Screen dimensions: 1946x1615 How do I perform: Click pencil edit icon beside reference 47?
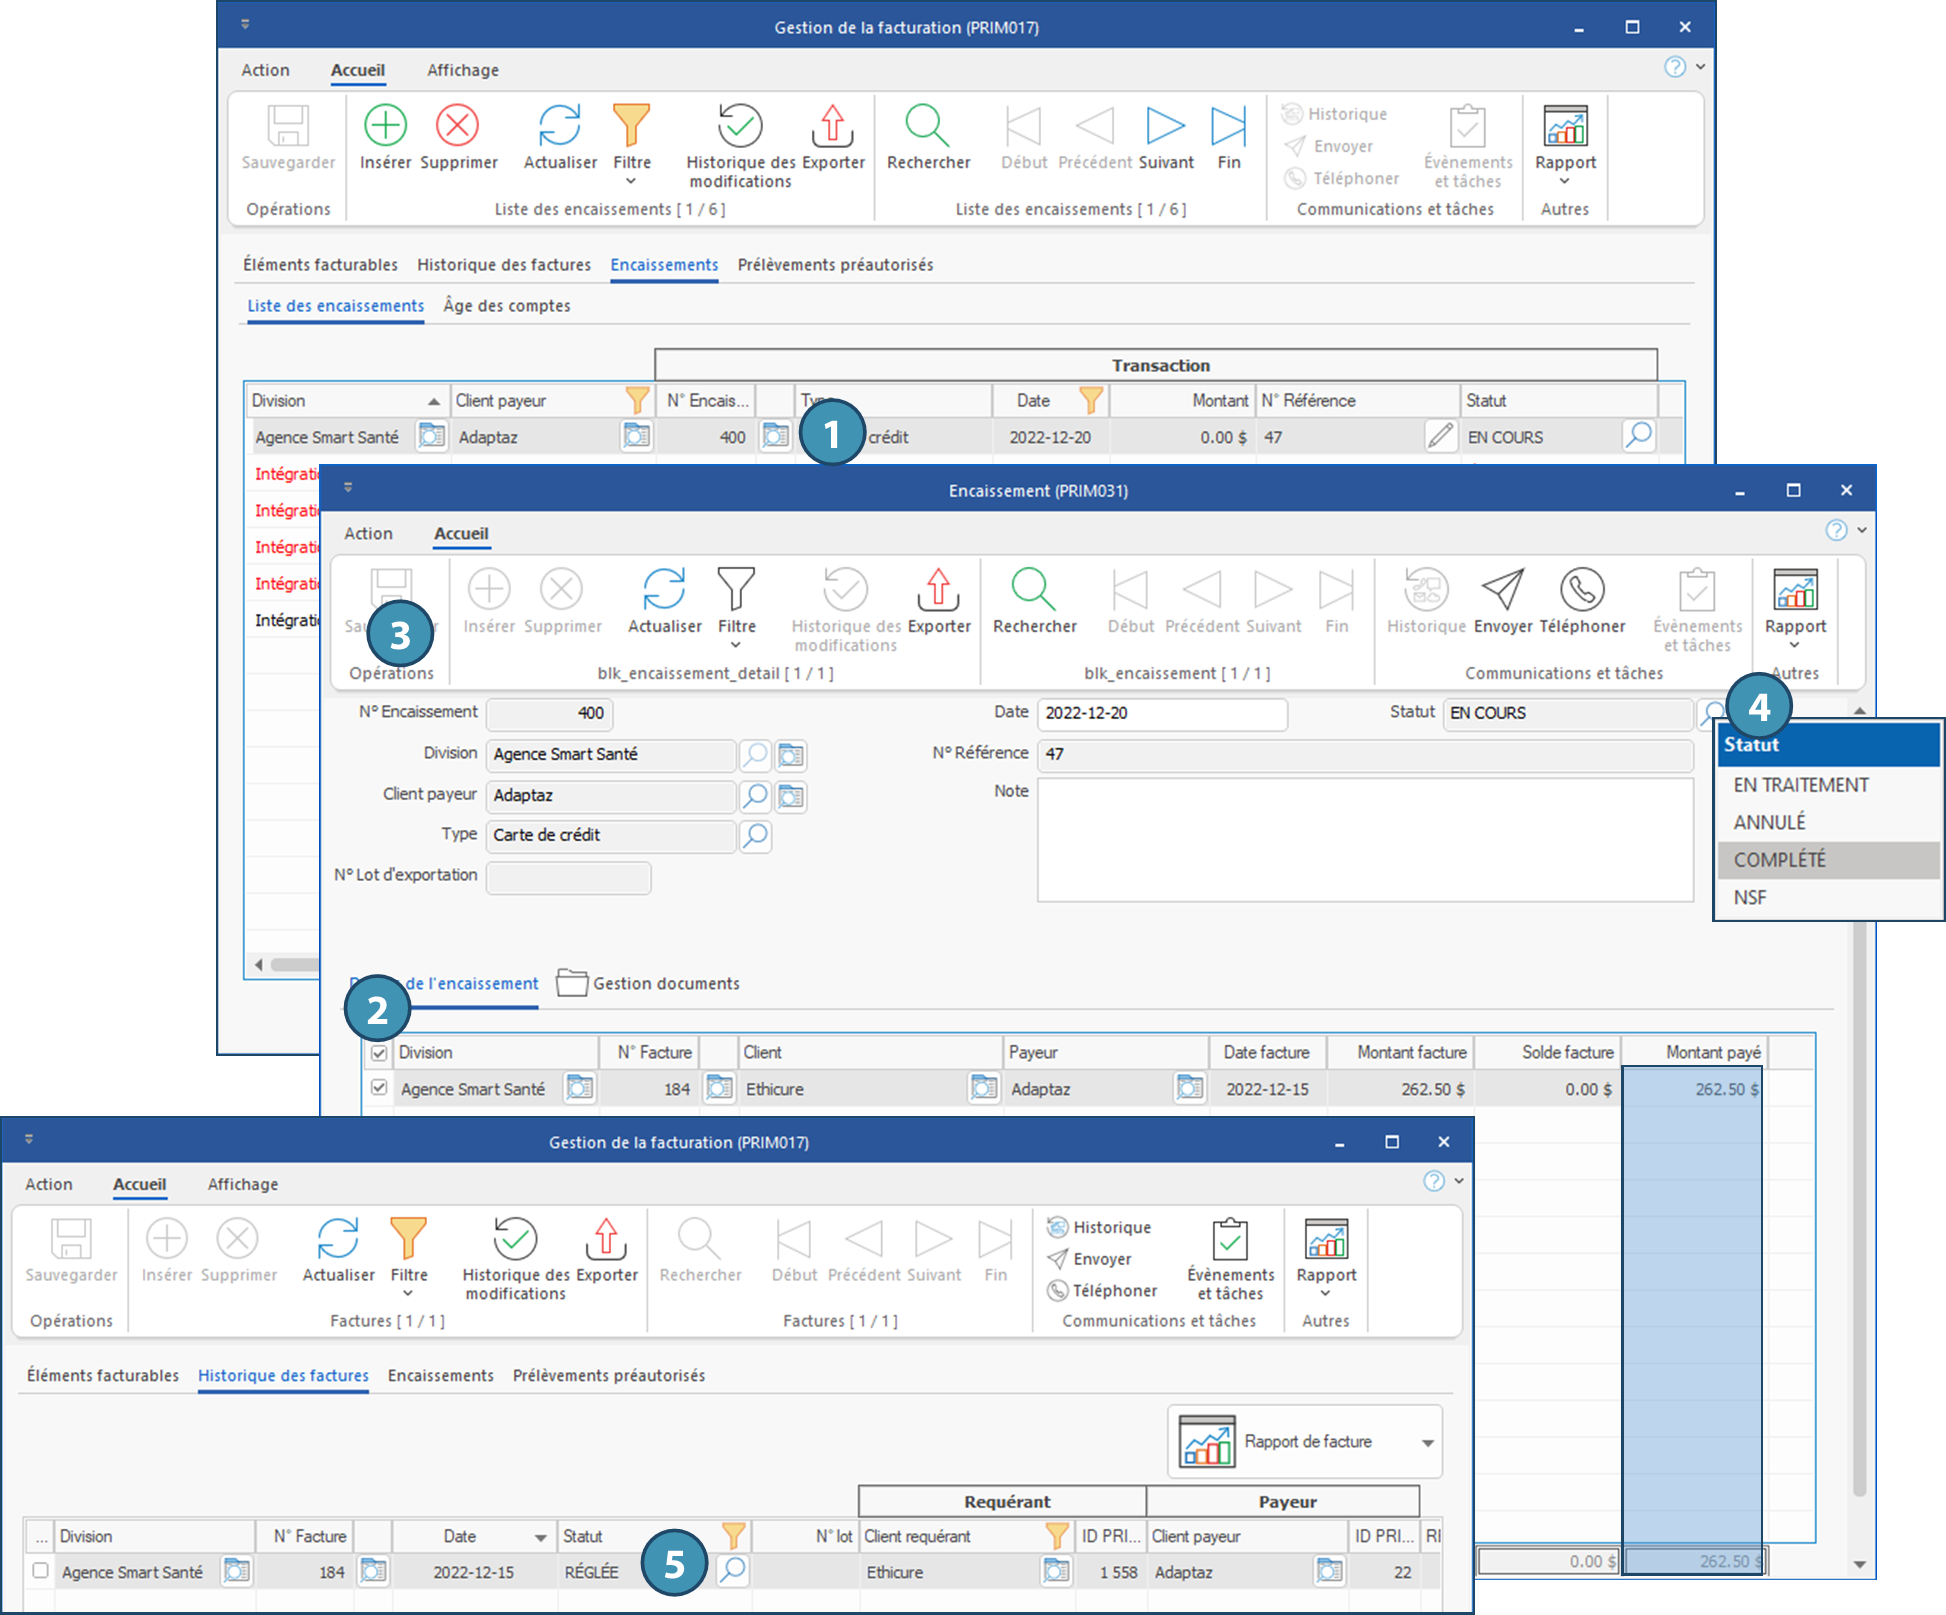tap(1439, 437)
